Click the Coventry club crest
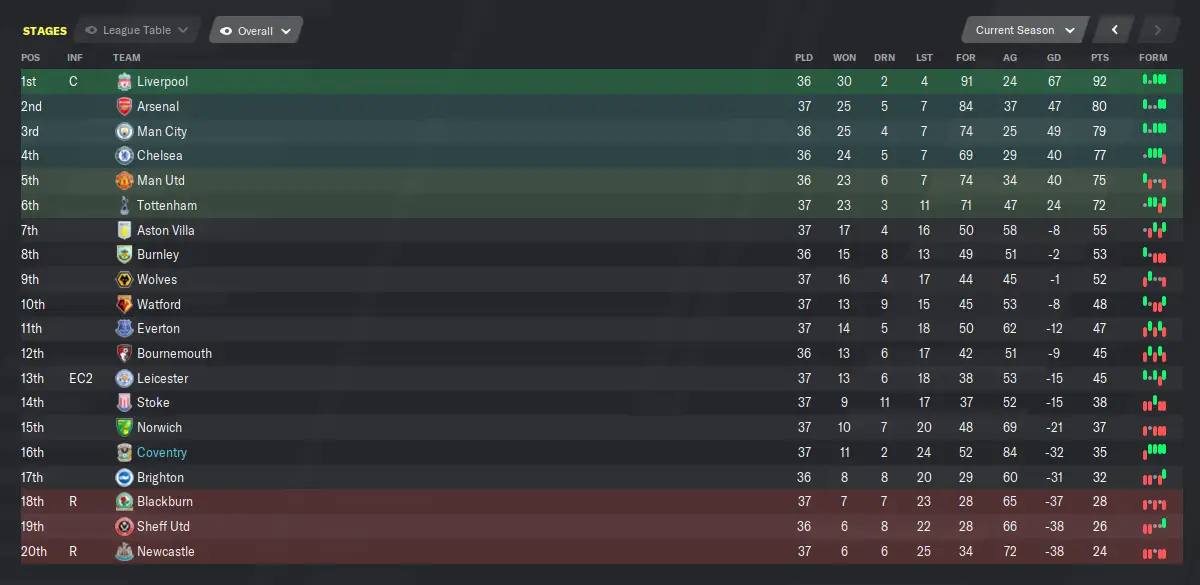 coord(124,452)
